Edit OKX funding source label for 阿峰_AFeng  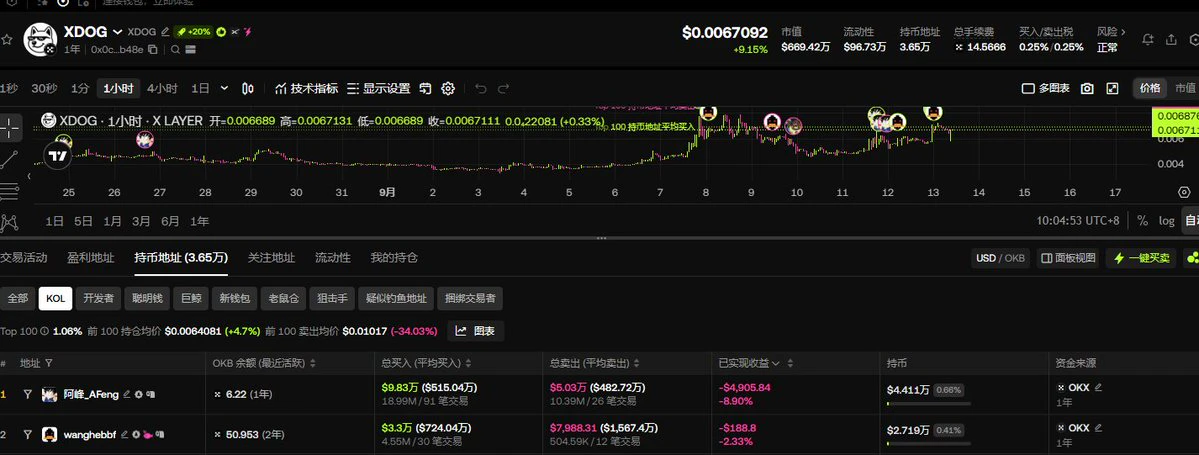click(1099, 388)
